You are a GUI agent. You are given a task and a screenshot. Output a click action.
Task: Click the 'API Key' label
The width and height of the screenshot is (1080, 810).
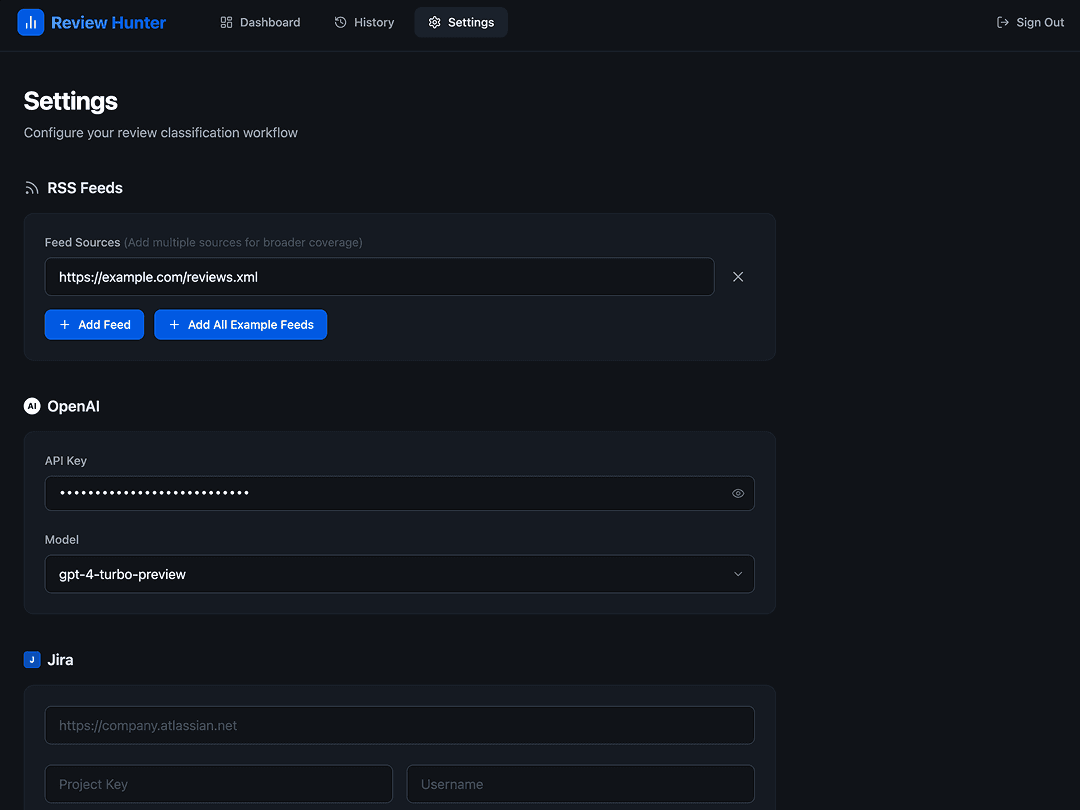pos(65,461)
